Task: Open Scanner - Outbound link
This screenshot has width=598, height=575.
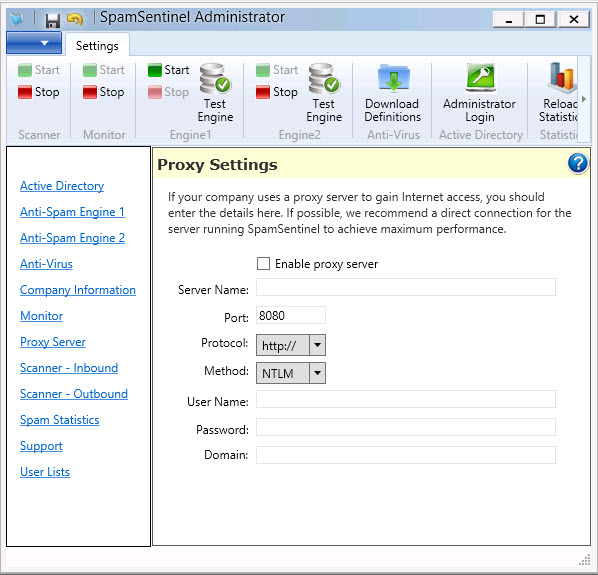Action: (74, 394)
